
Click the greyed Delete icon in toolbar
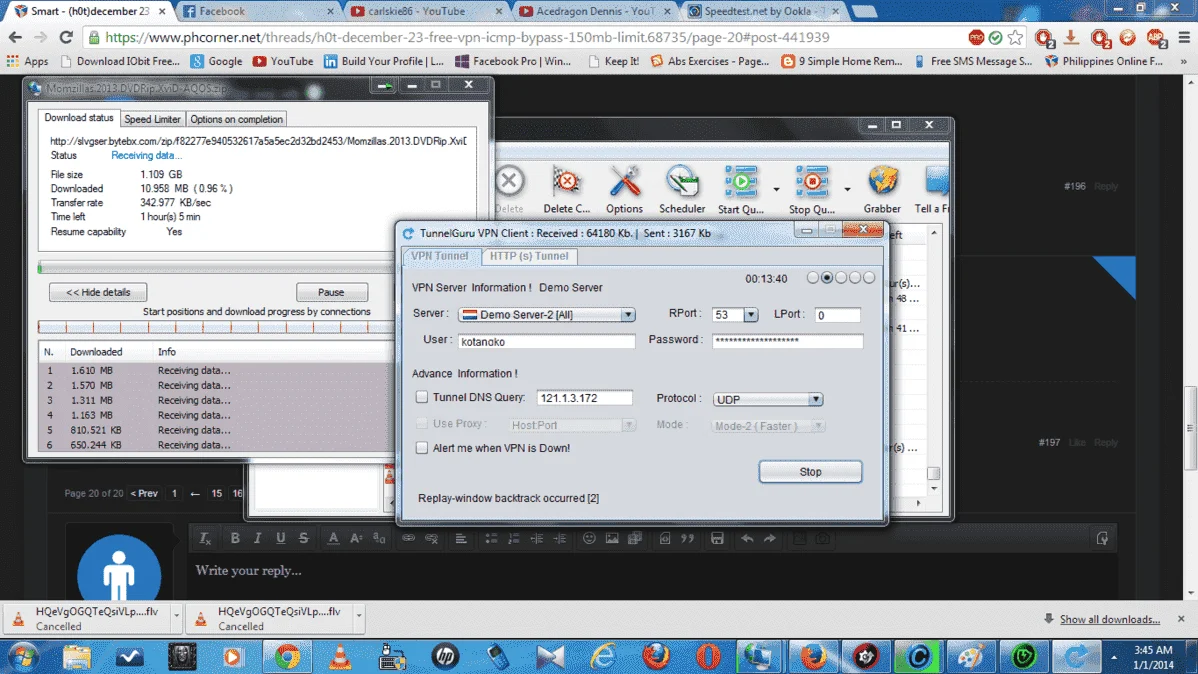click(x=510, y=182)
